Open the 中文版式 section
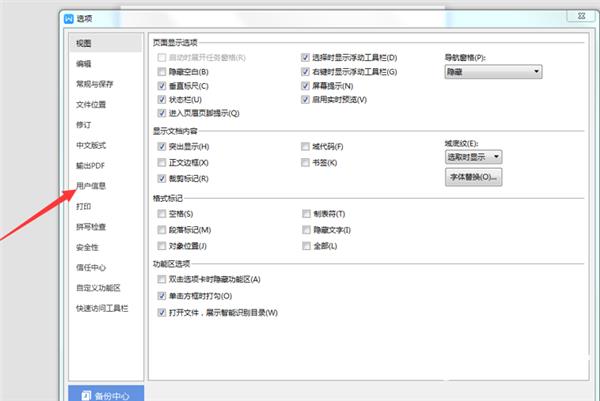Screen dimensions: 600x401 click(91, 145)
